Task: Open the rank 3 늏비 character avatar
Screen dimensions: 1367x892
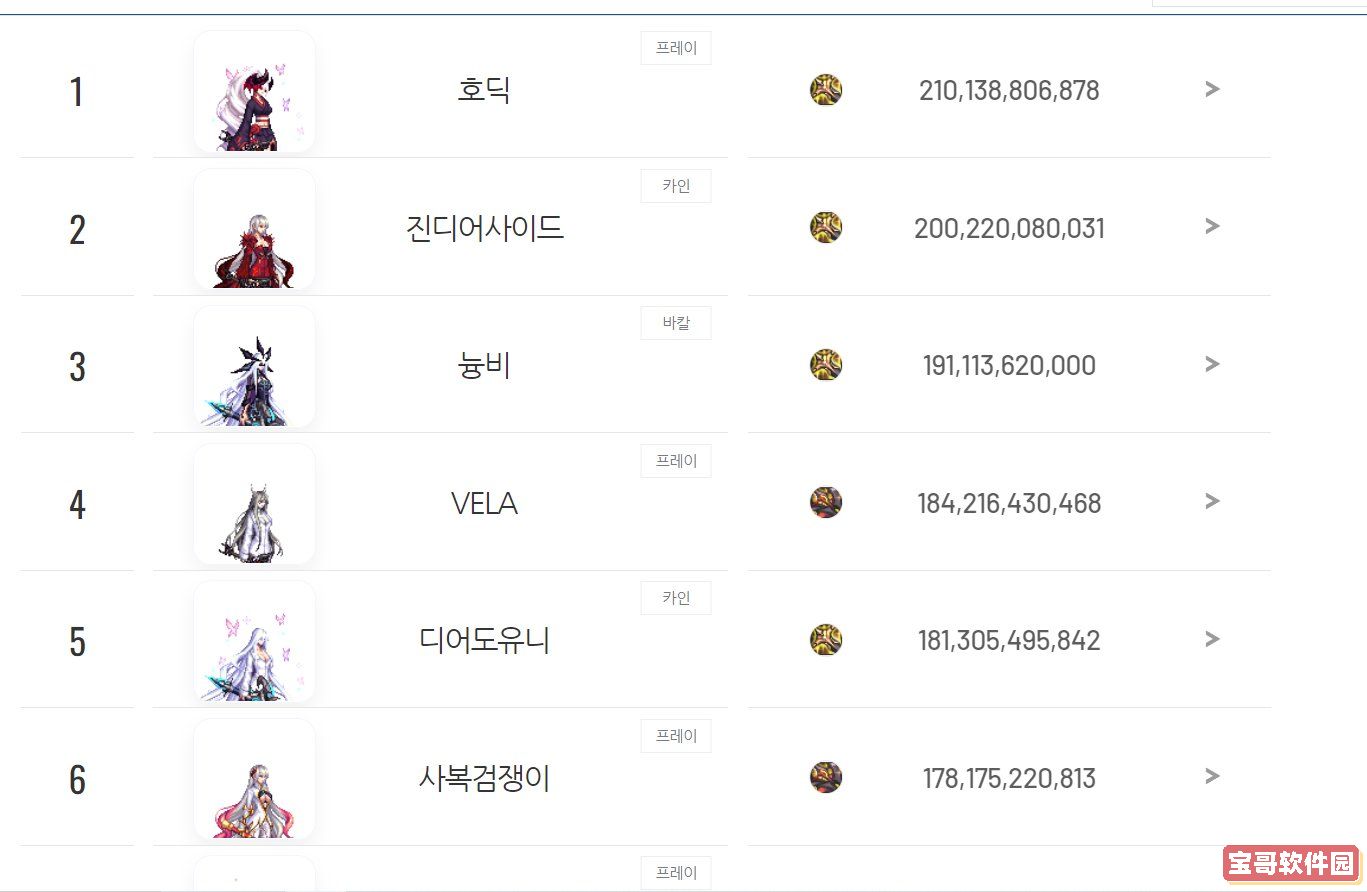Action: click(x=254, y=366)
